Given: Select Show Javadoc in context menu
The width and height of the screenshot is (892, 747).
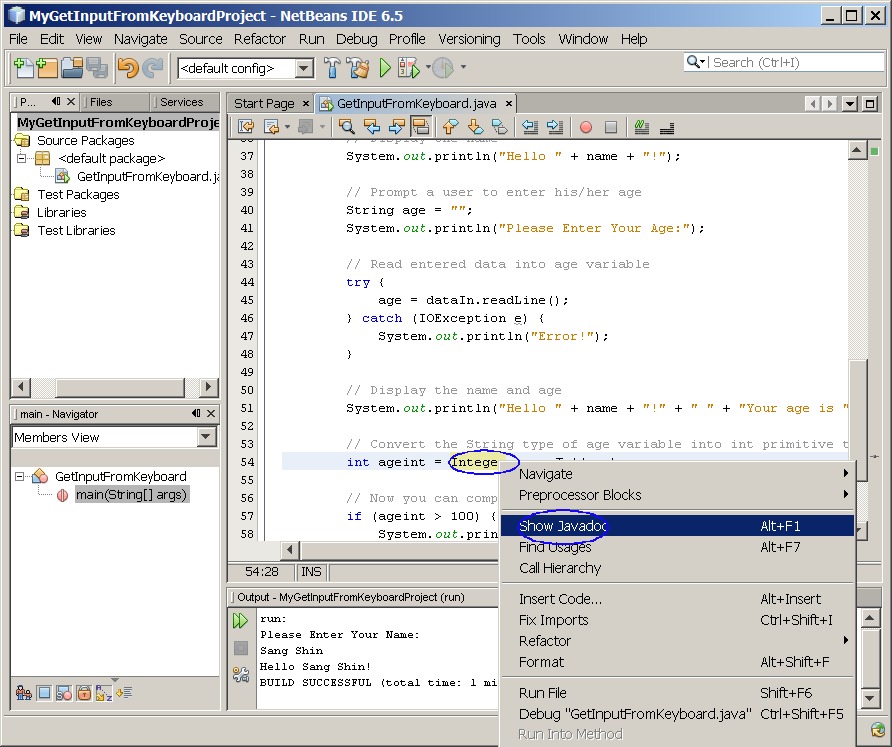Looking at the screenshot, I should coord(678,526).
